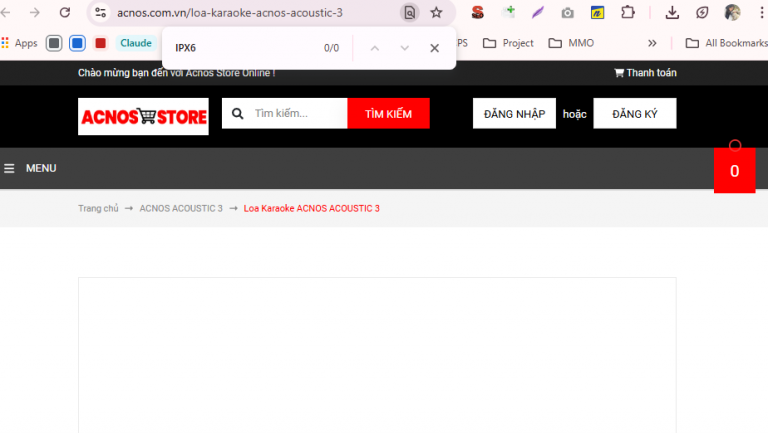Close the find-in-page bar
This screenshot has width=768, height=433.
434,48
